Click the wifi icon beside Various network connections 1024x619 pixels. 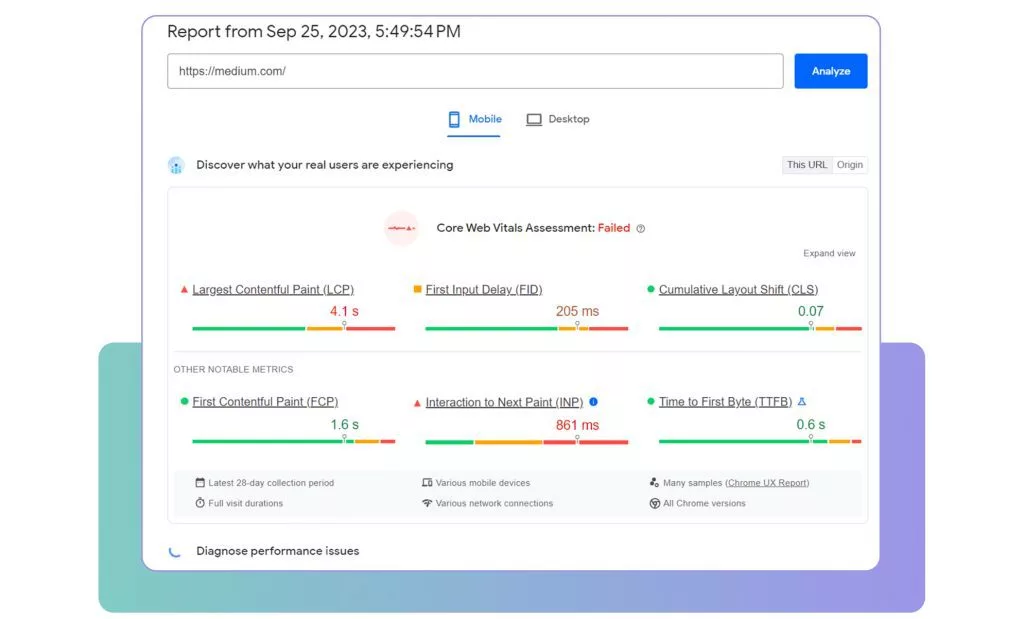click(427, 503)
